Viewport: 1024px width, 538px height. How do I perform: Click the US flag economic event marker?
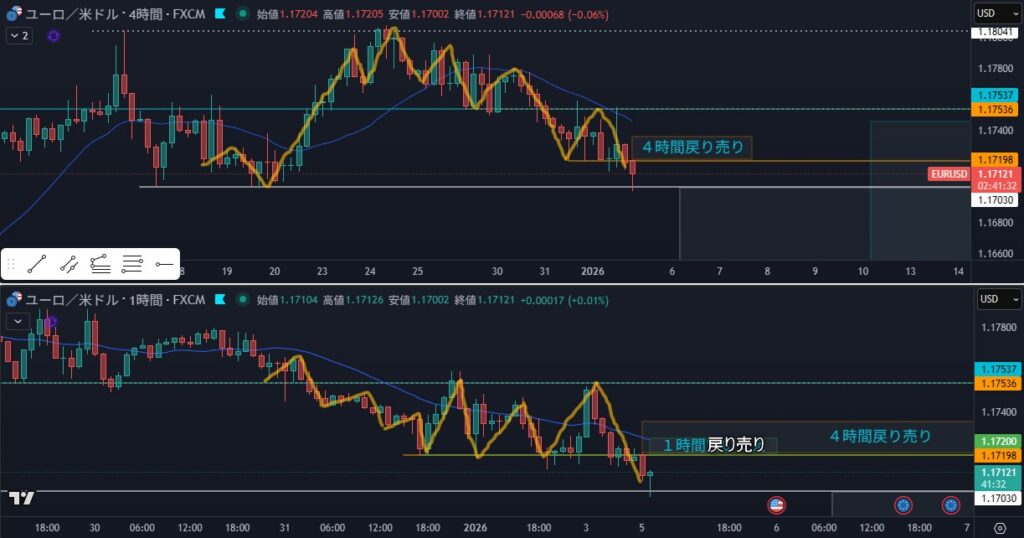775,505
